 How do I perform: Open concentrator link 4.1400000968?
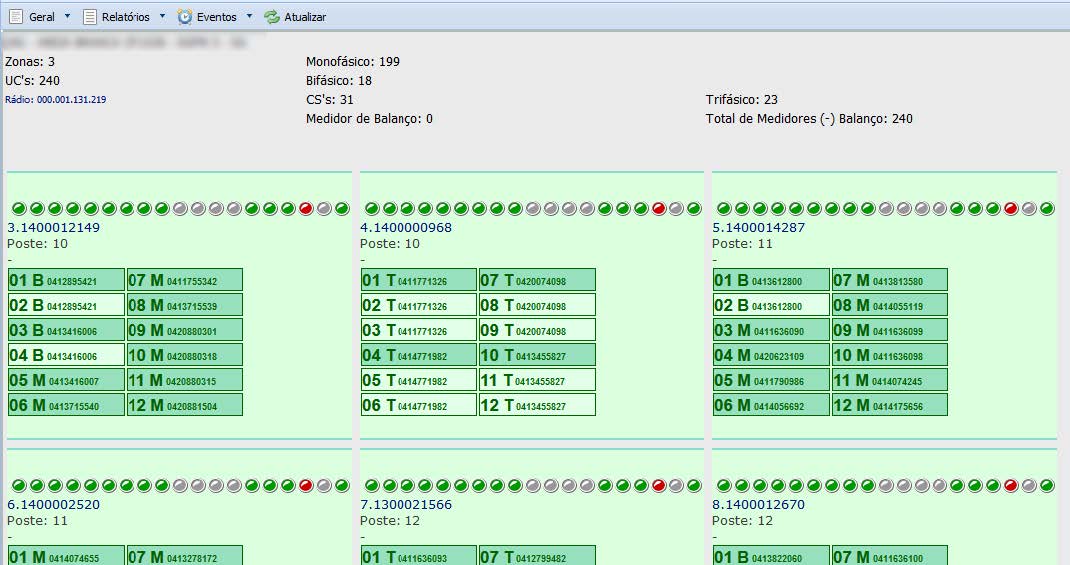(406, 228)
